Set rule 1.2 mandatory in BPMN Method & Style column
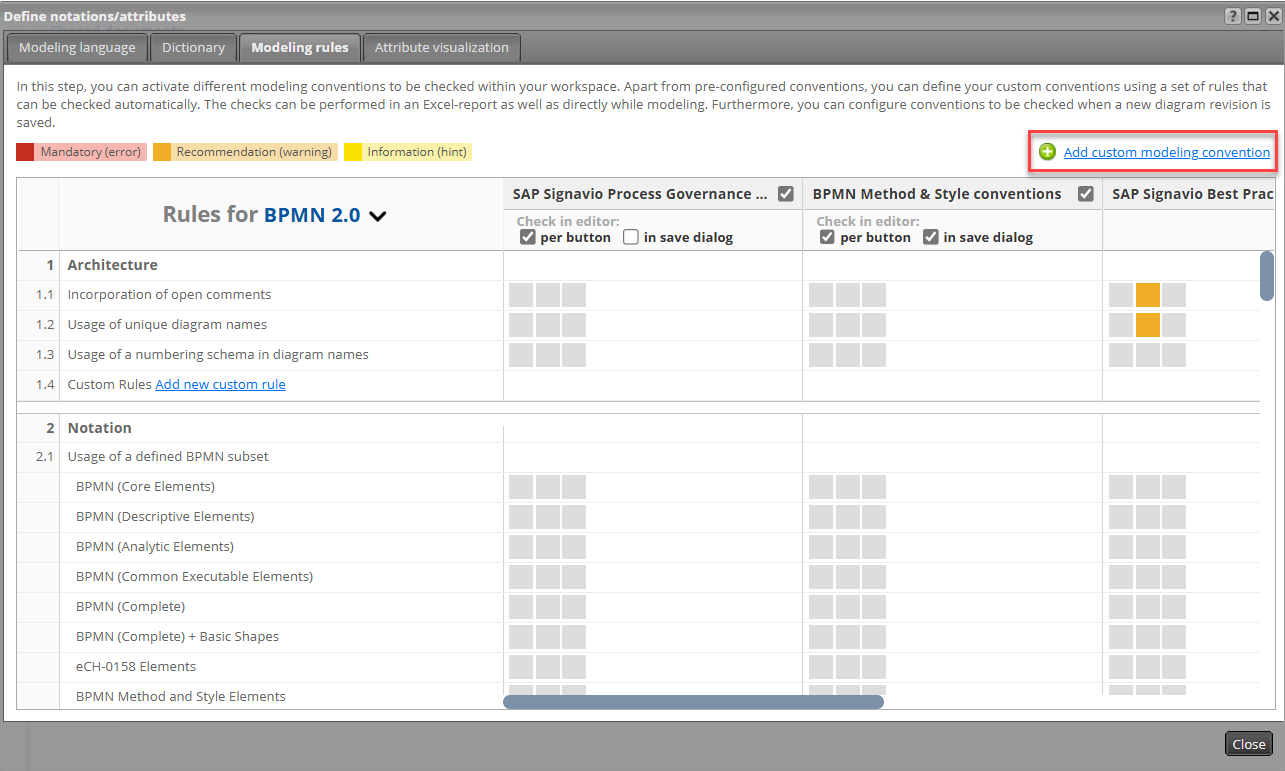This screenshot has width=1285, height=771. click(x=821, y=325)
